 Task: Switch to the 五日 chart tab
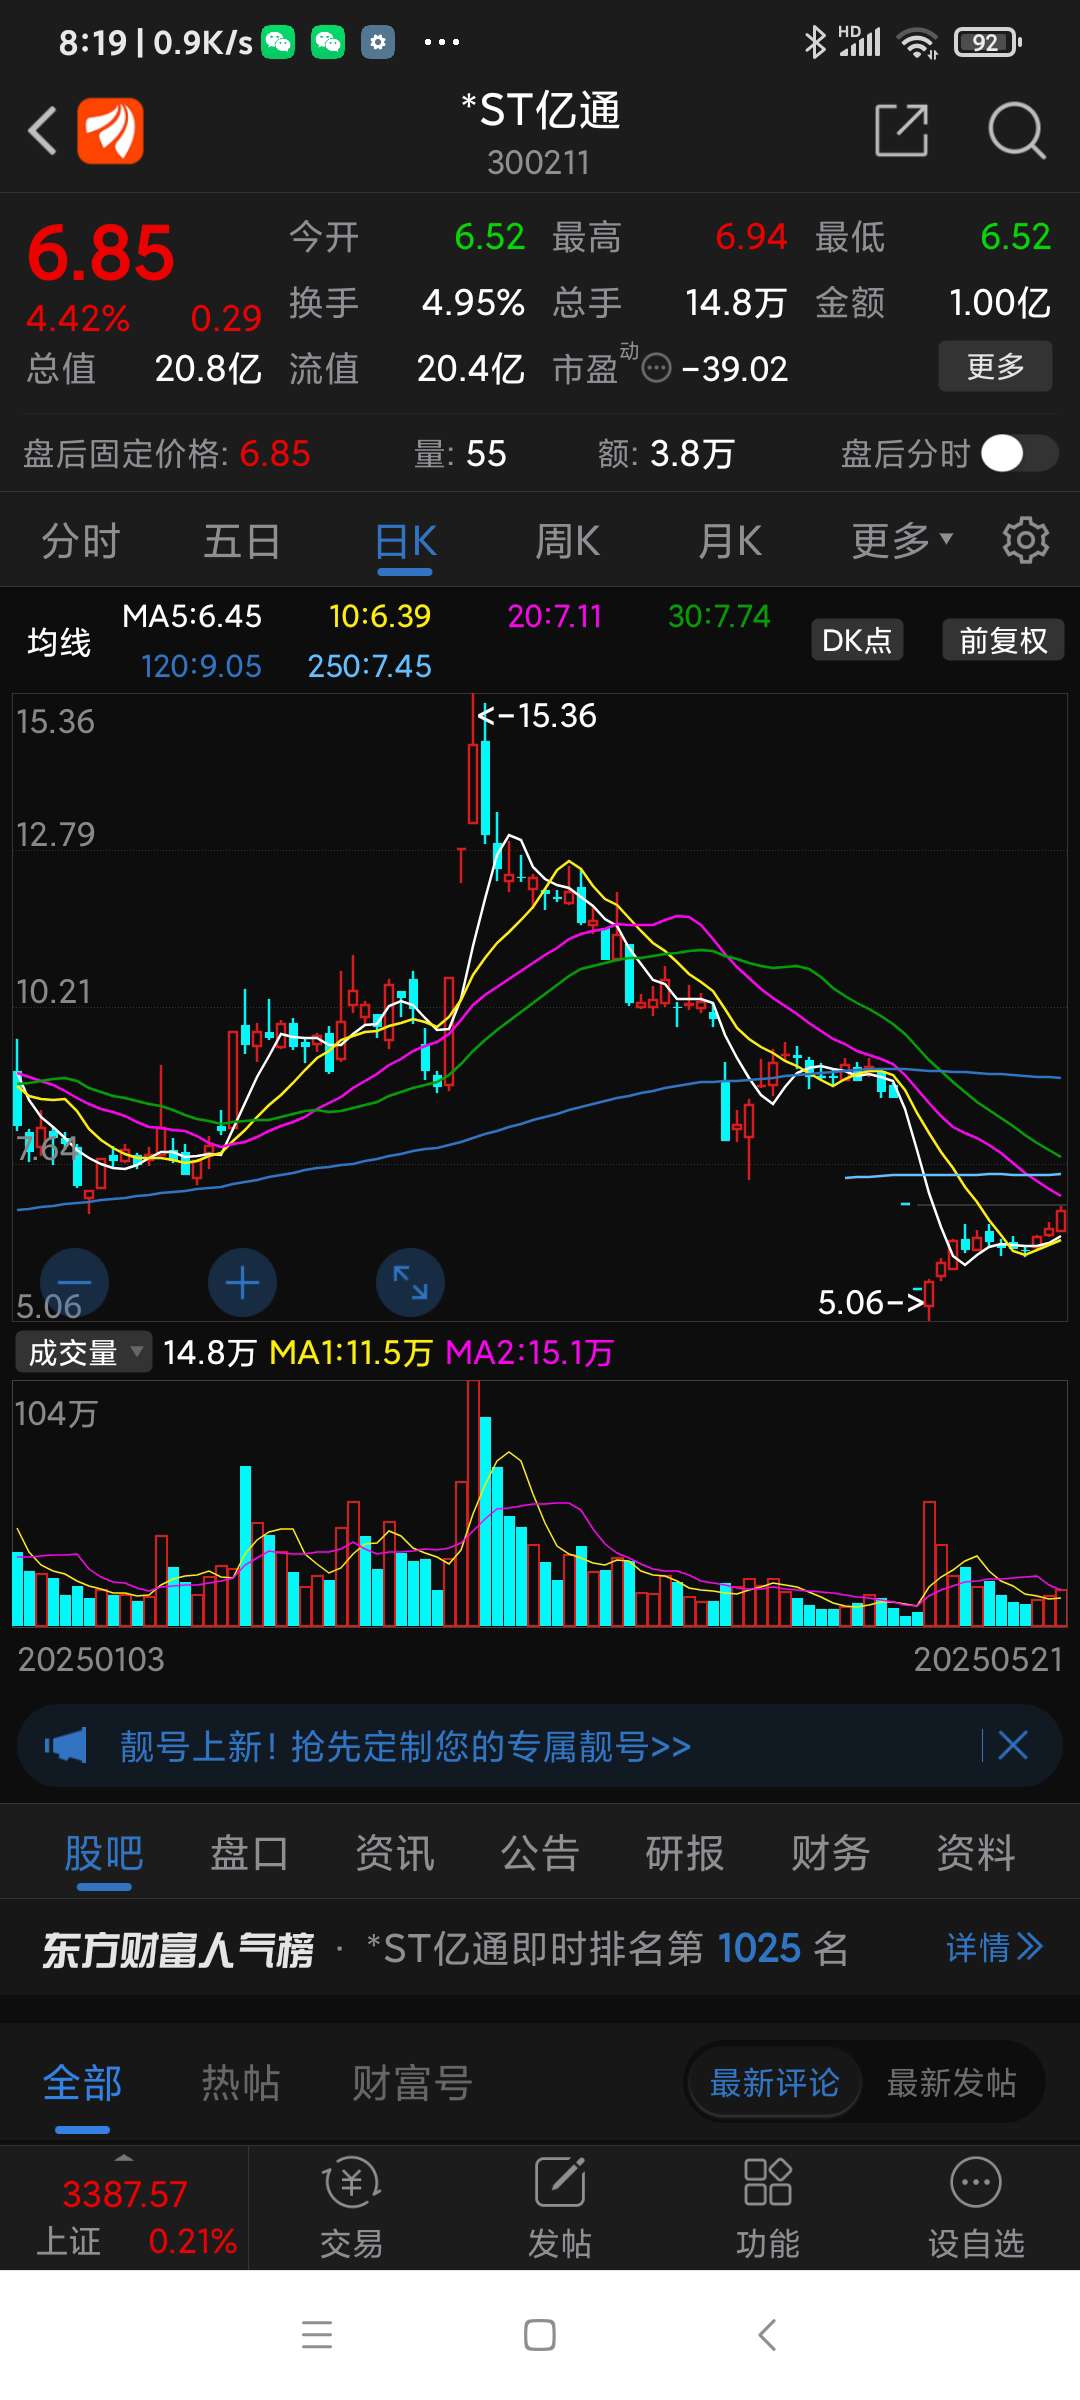(242, 541)
